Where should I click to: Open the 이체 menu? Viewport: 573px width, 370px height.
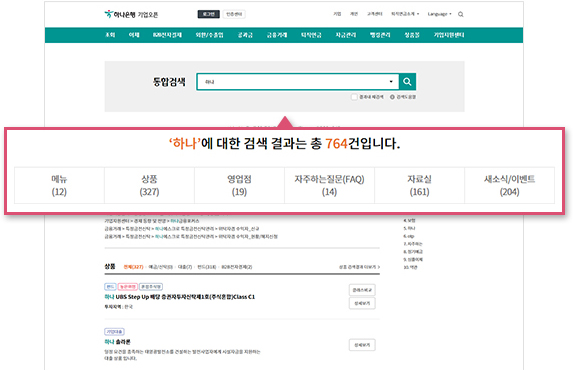(x=134, y=35)
